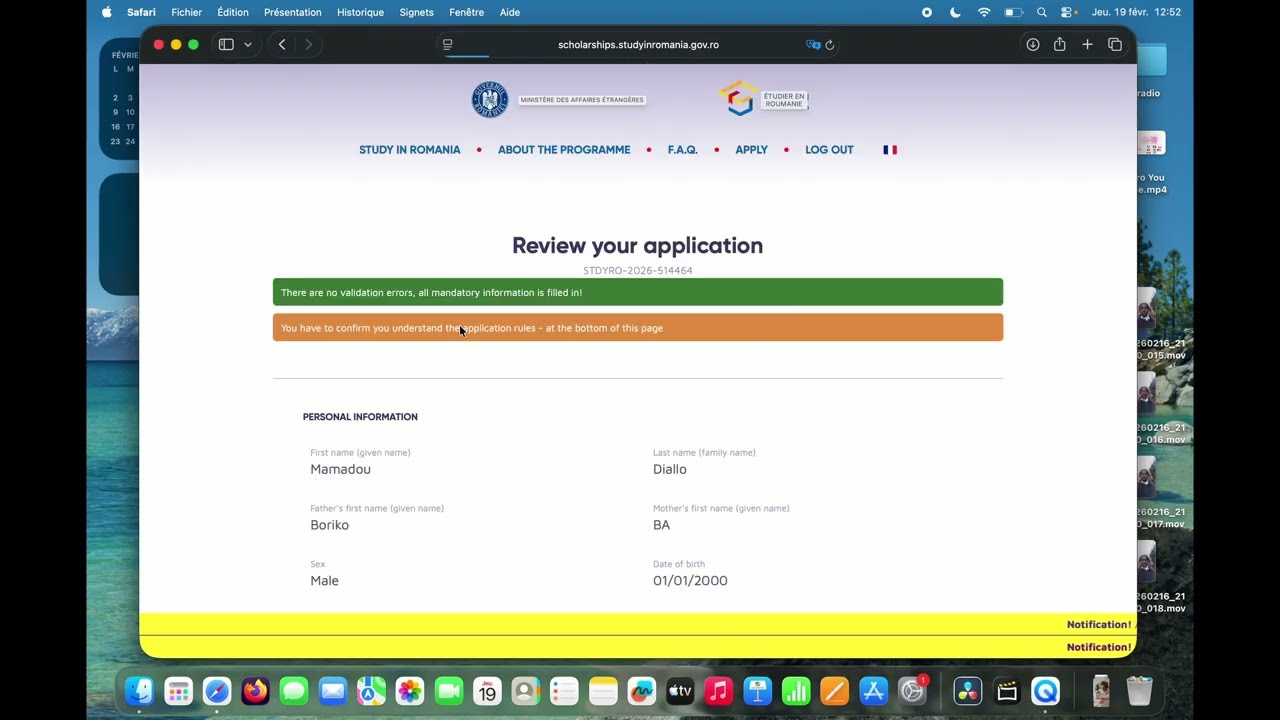Click the Étudier en Roumanie logo
This screenshot has height=720, width=1280.
pyautogui.click(x=763, y=99)
